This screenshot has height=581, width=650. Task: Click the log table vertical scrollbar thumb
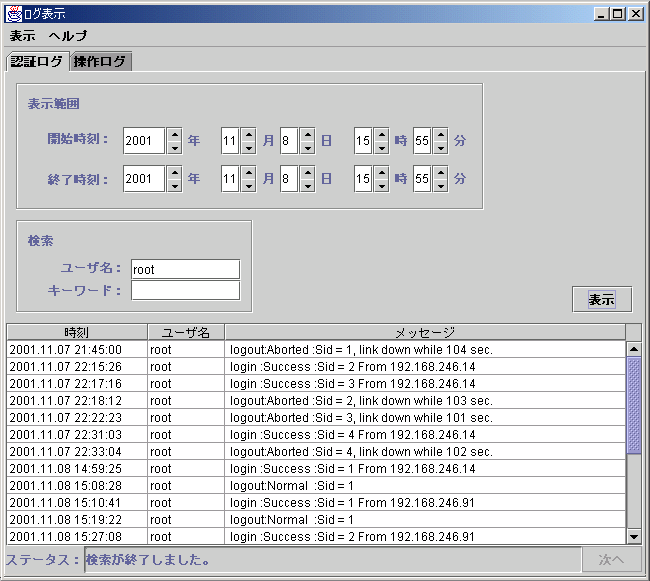point(634,405)
